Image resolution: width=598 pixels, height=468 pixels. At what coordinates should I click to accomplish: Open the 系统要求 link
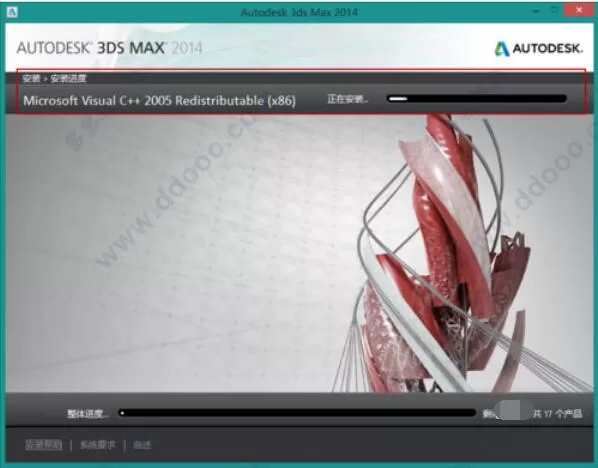coord(98,445)
